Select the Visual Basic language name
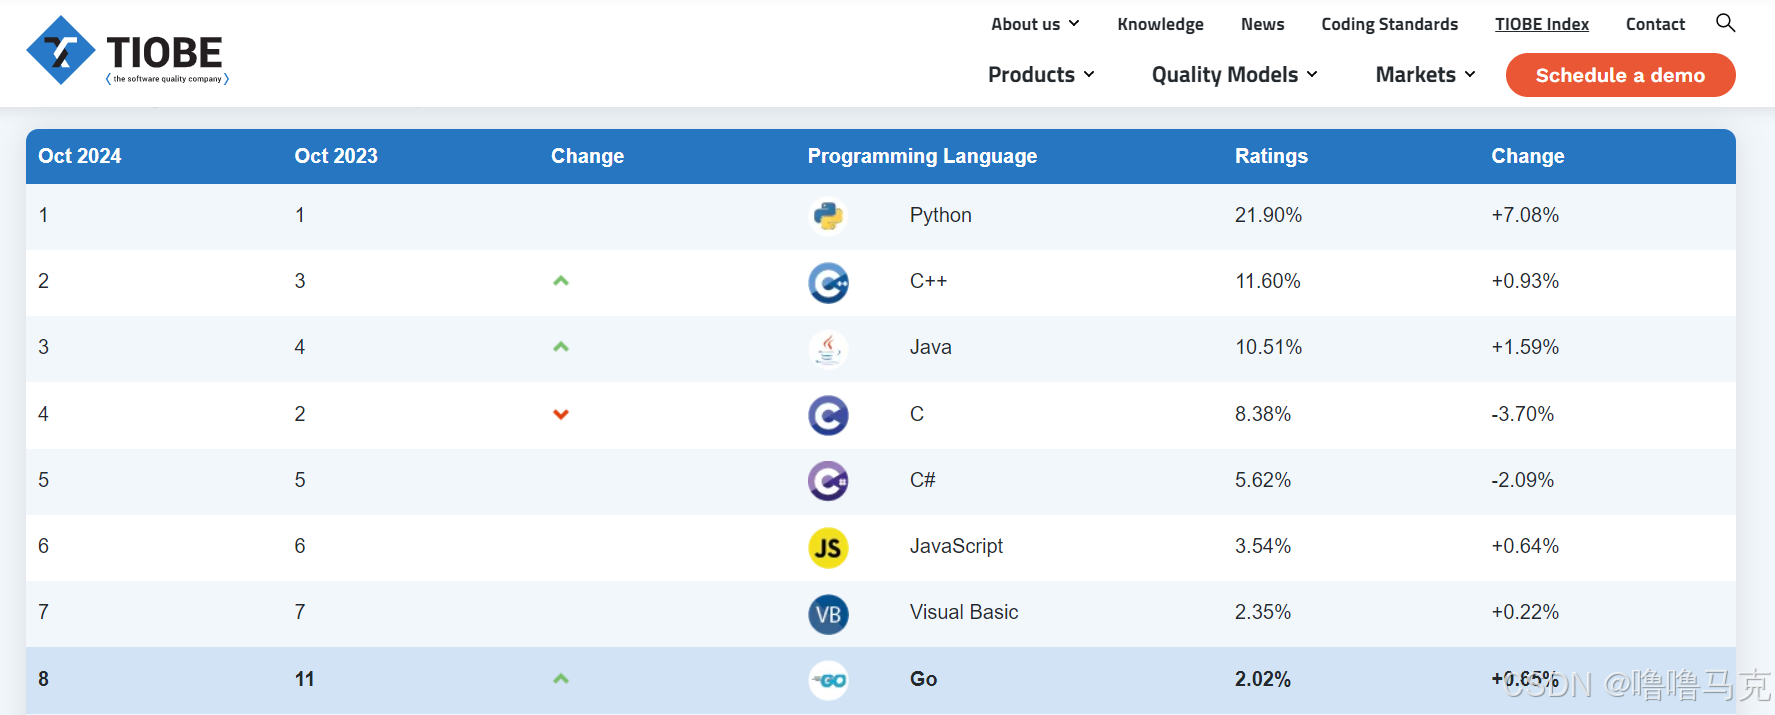Screen dimensions: 1775x715 964,612
